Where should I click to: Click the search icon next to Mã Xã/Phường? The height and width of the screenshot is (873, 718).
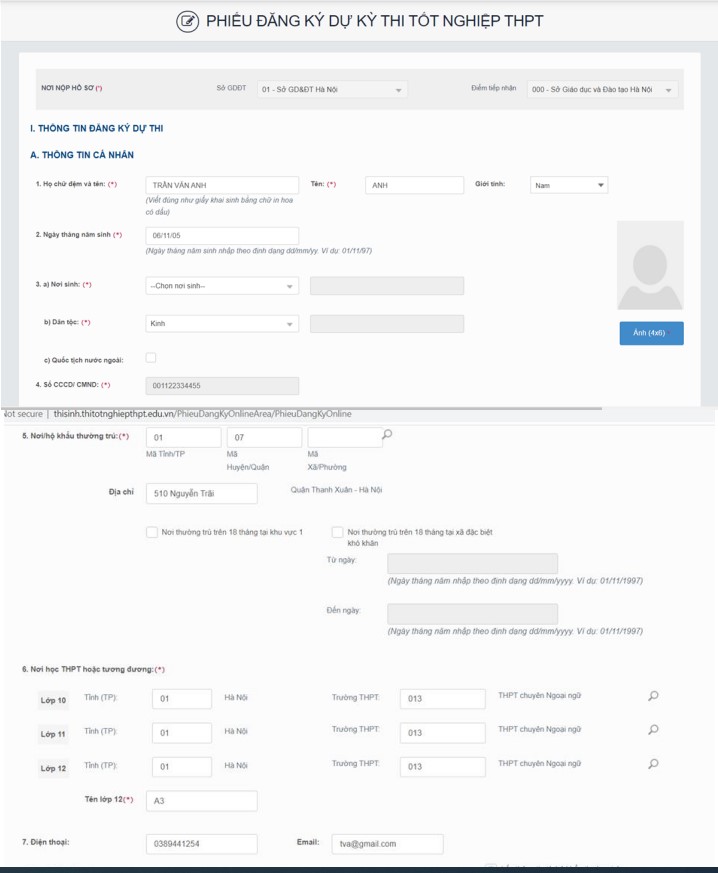coord(387,435)
